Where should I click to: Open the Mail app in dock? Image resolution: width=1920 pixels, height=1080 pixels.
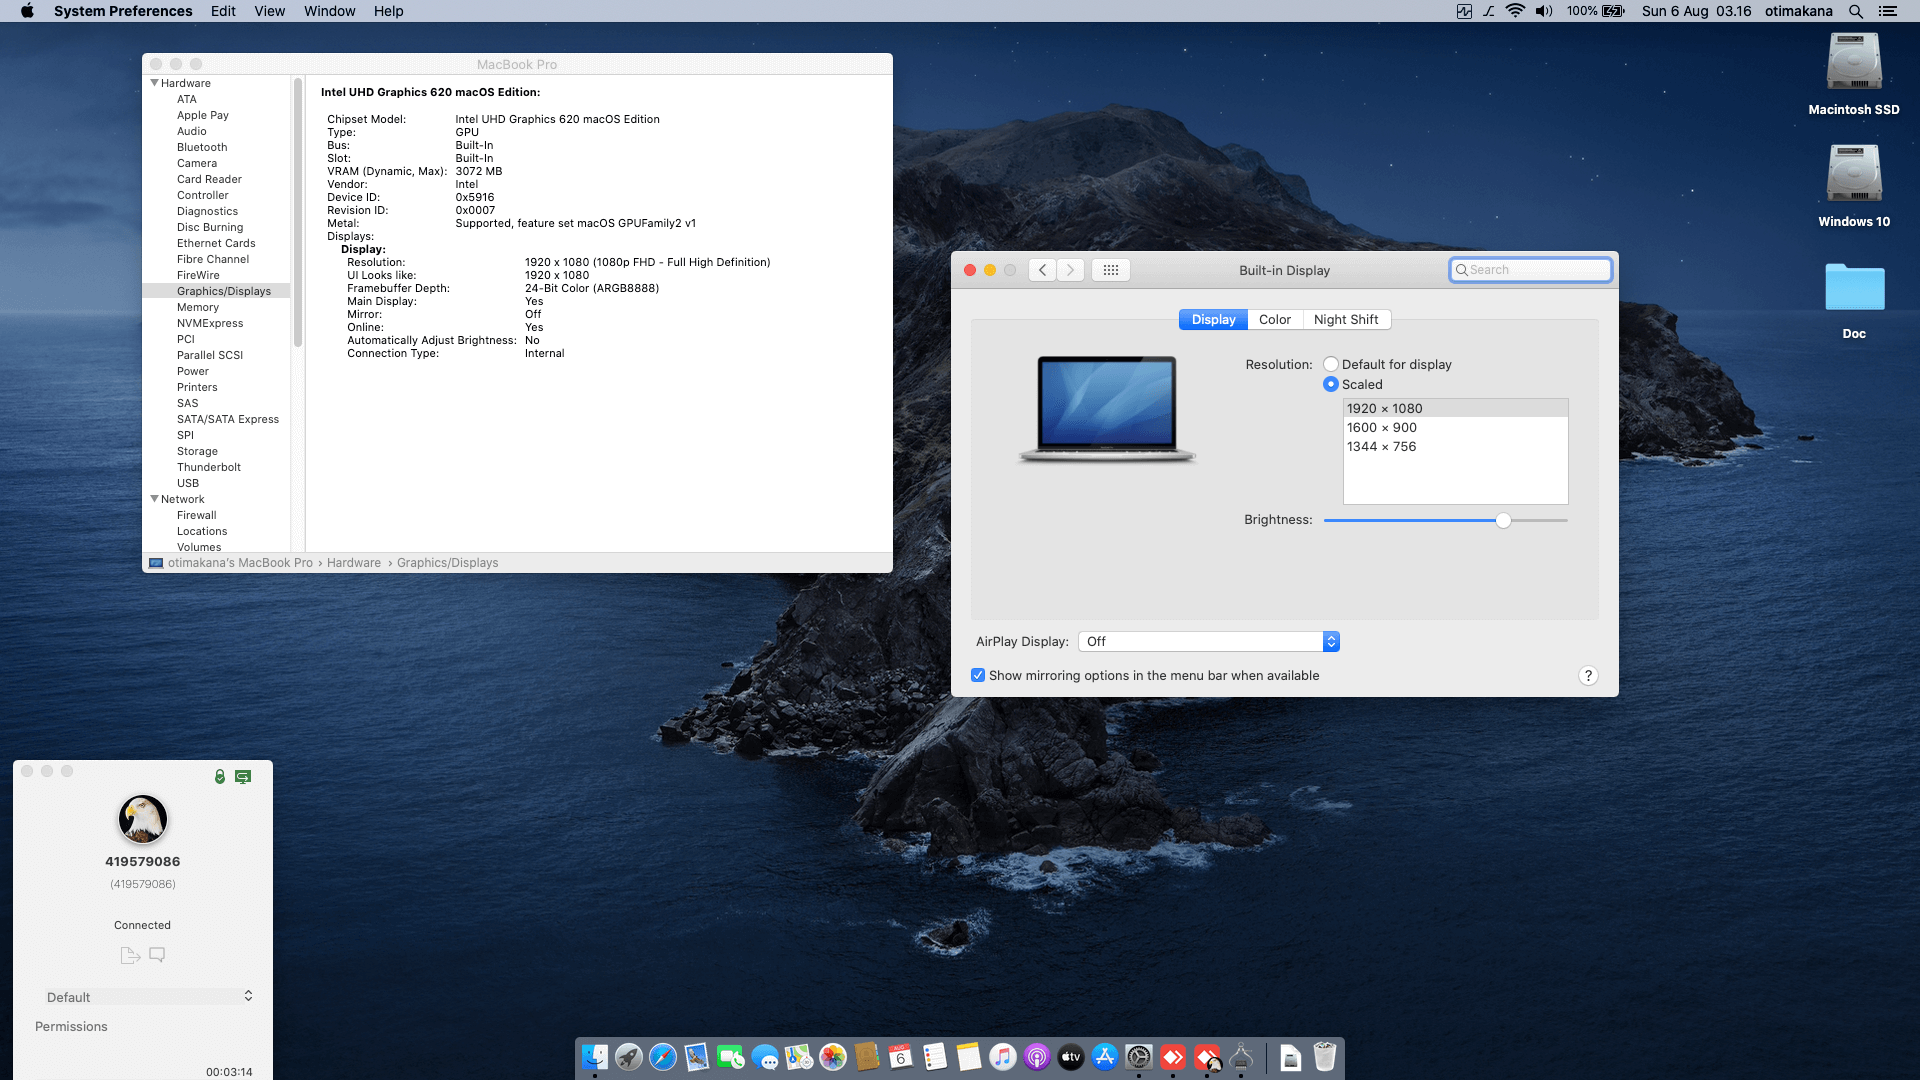pyautogui.click(x=697, y=1057)
